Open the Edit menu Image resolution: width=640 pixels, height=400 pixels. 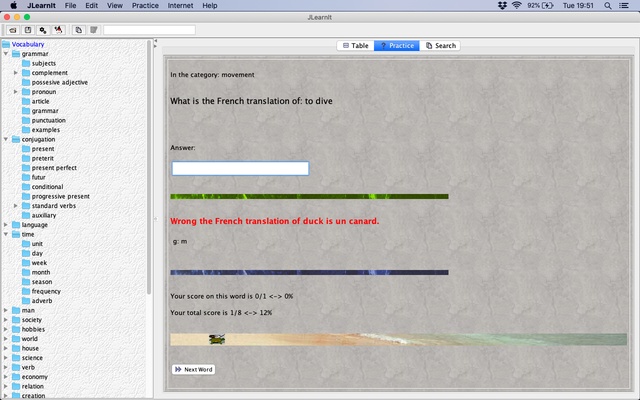tap(91, 5)
